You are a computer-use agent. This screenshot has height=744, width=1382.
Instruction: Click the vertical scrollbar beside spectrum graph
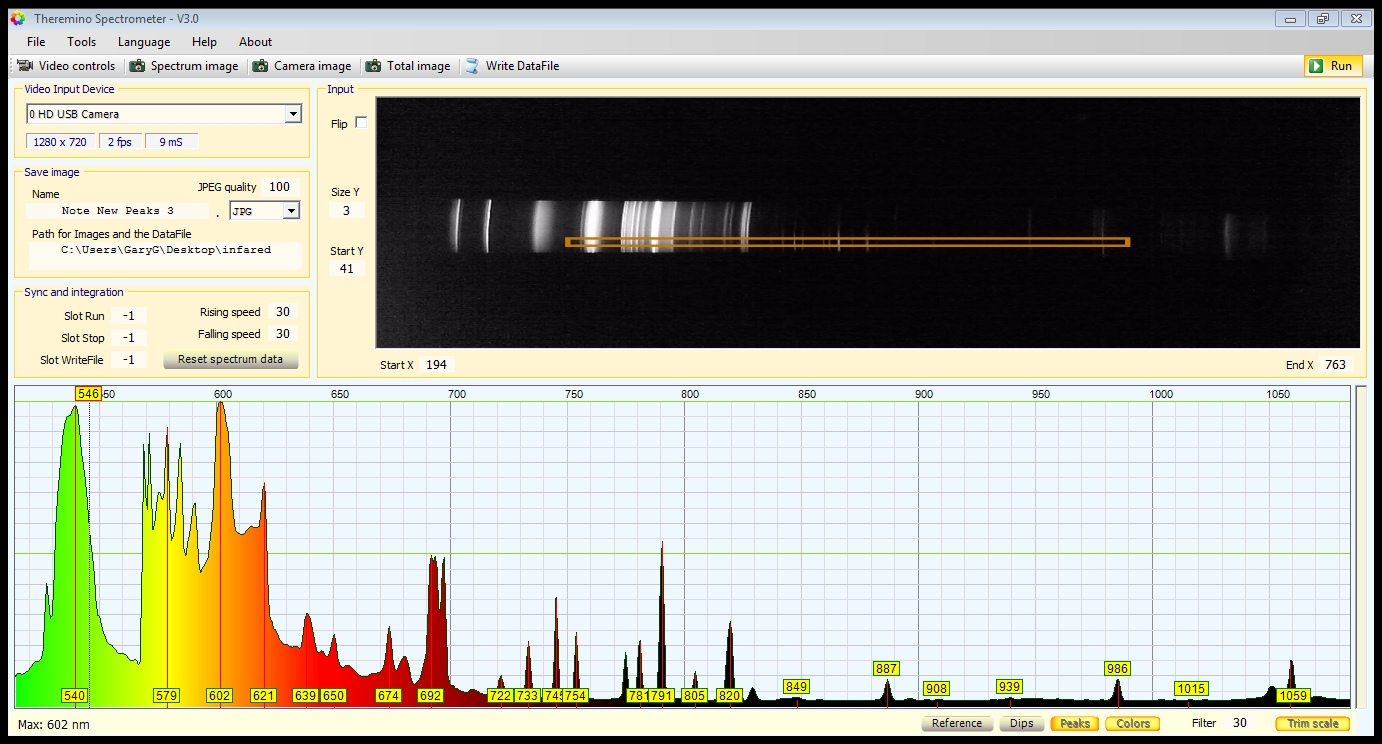tap(1360, 545)
